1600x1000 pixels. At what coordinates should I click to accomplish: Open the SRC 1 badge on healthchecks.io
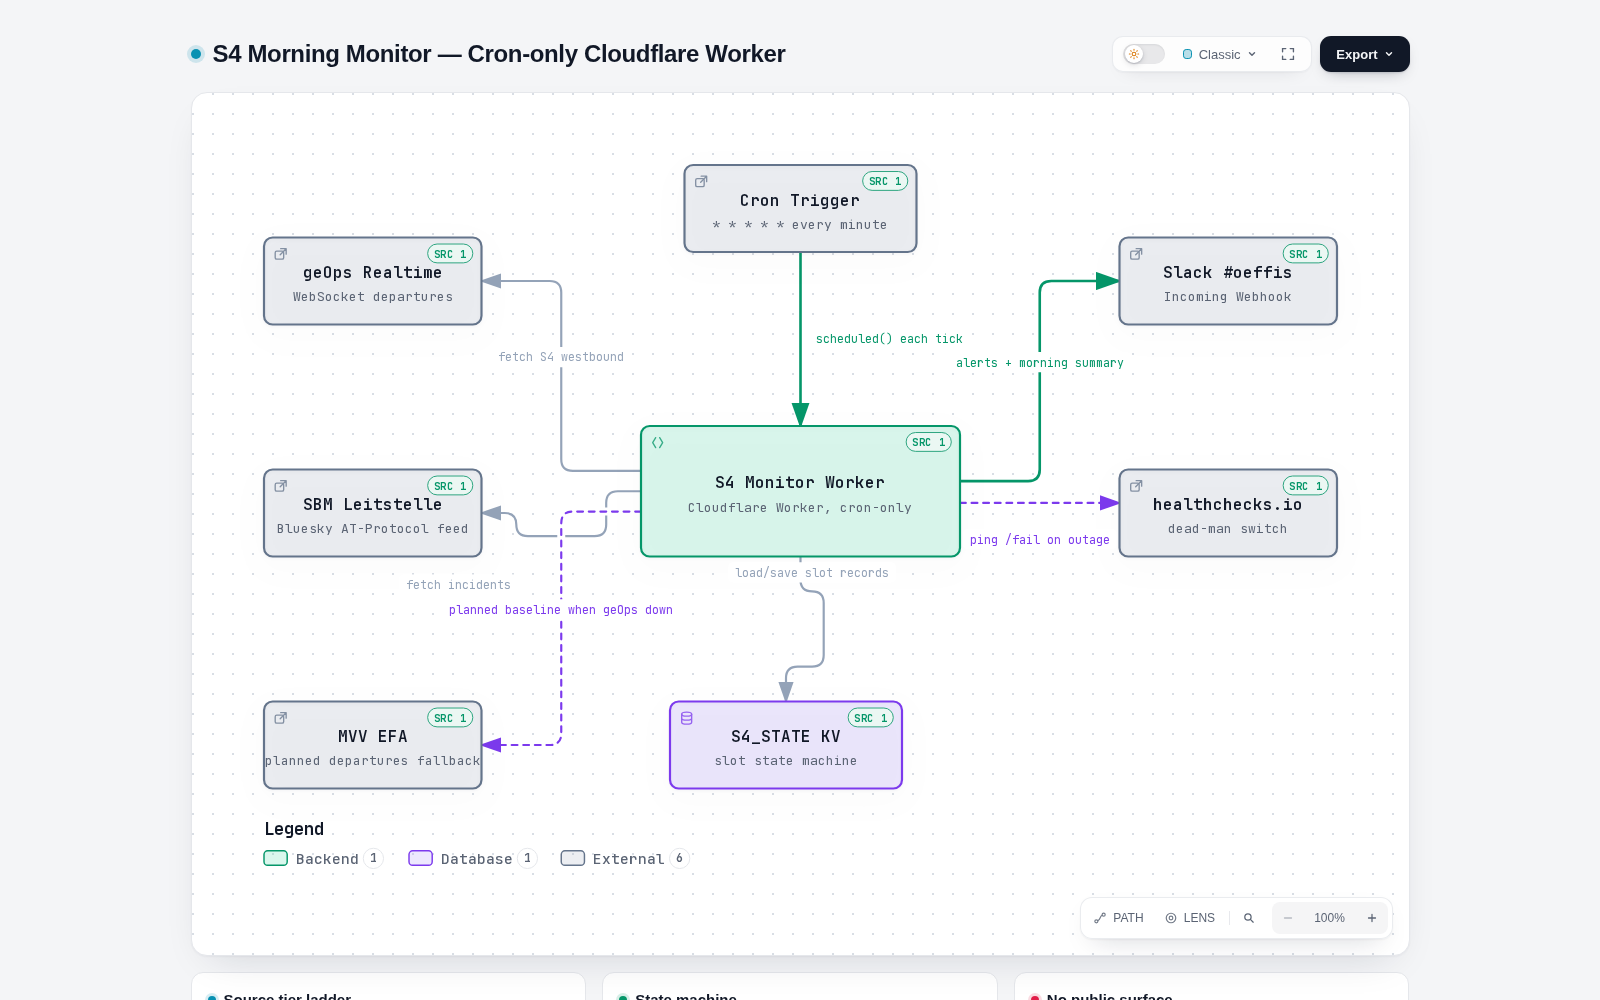(1305, 486)
